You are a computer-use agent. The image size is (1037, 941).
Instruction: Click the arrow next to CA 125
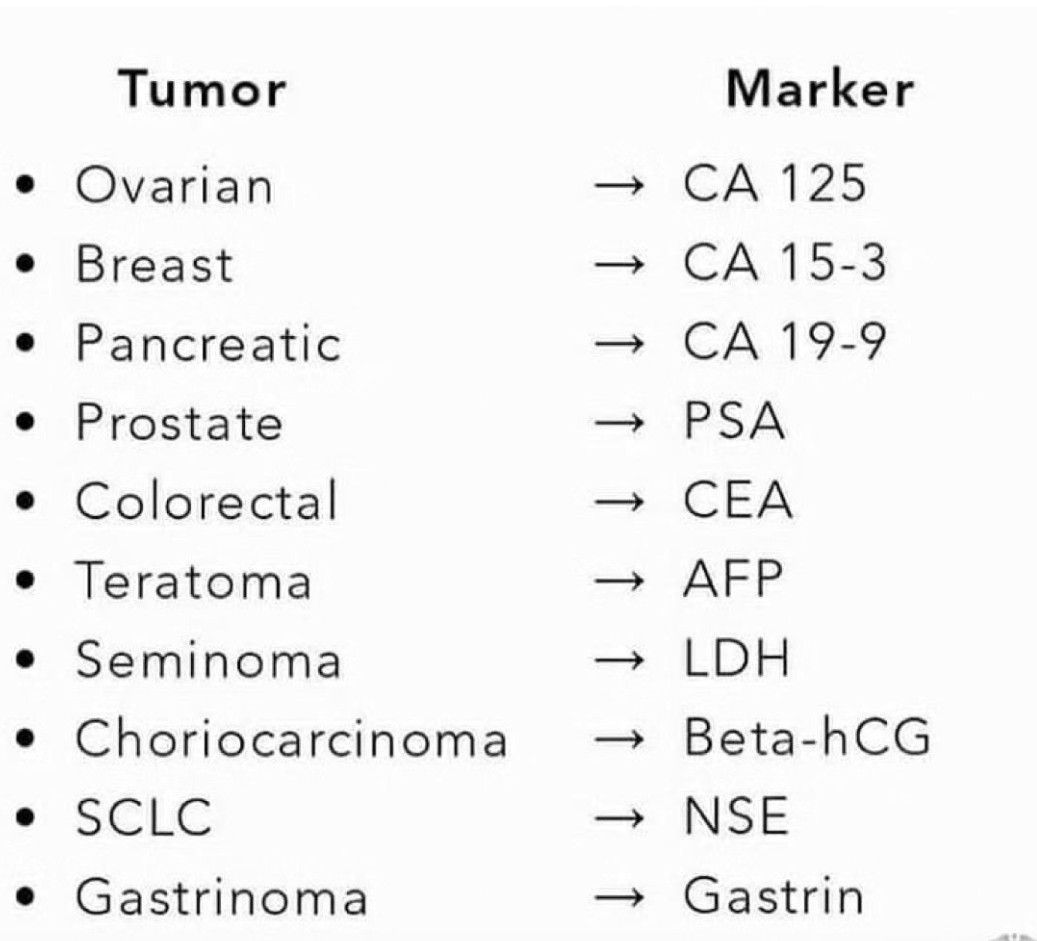point(615,187)
